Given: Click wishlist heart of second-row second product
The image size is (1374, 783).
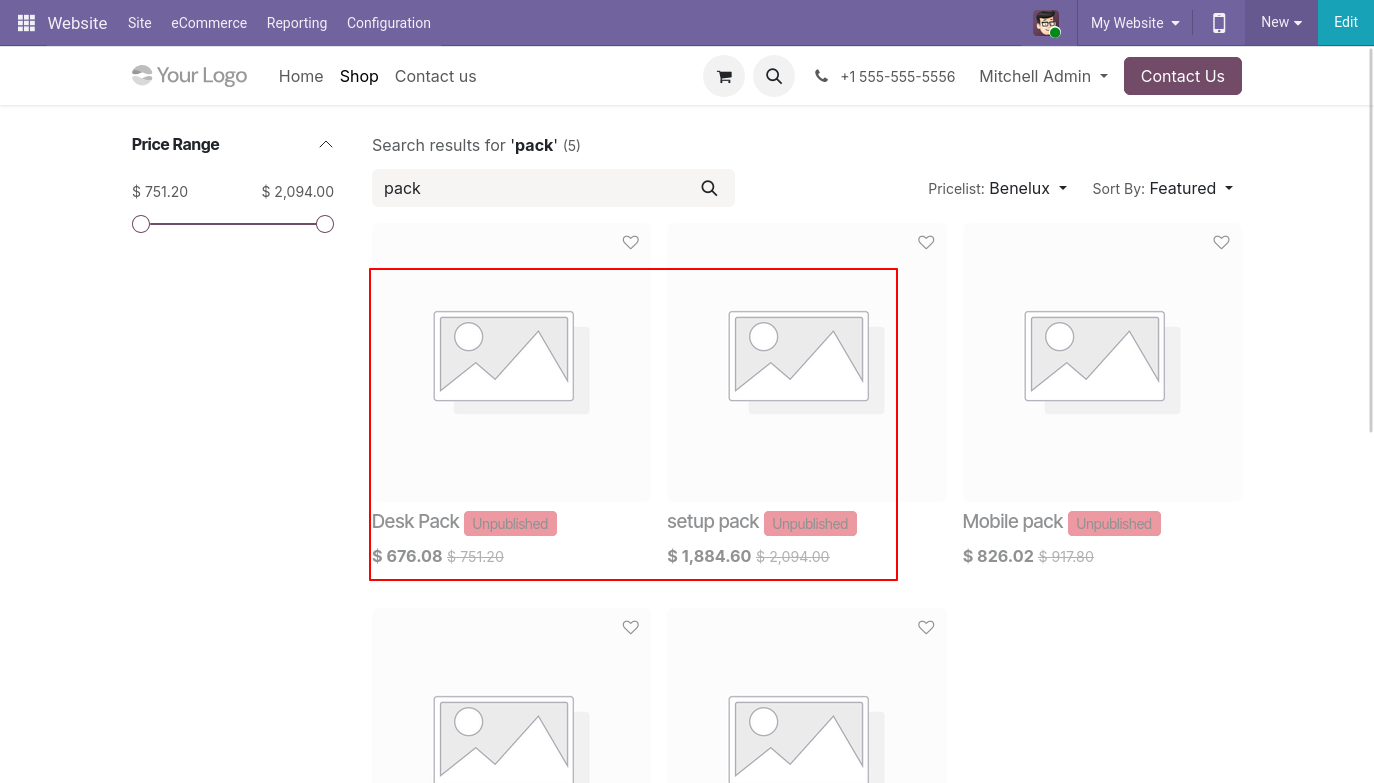Looking at the screenshot, I should click(926, 627).
